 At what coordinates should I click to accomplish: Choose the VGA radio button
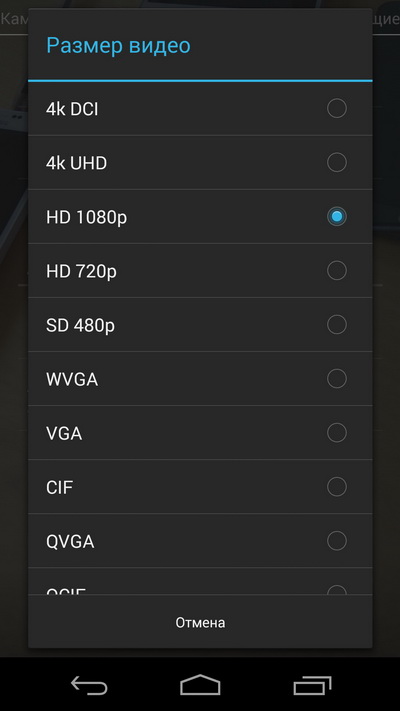pyautogui.click(x=337, y=432)
